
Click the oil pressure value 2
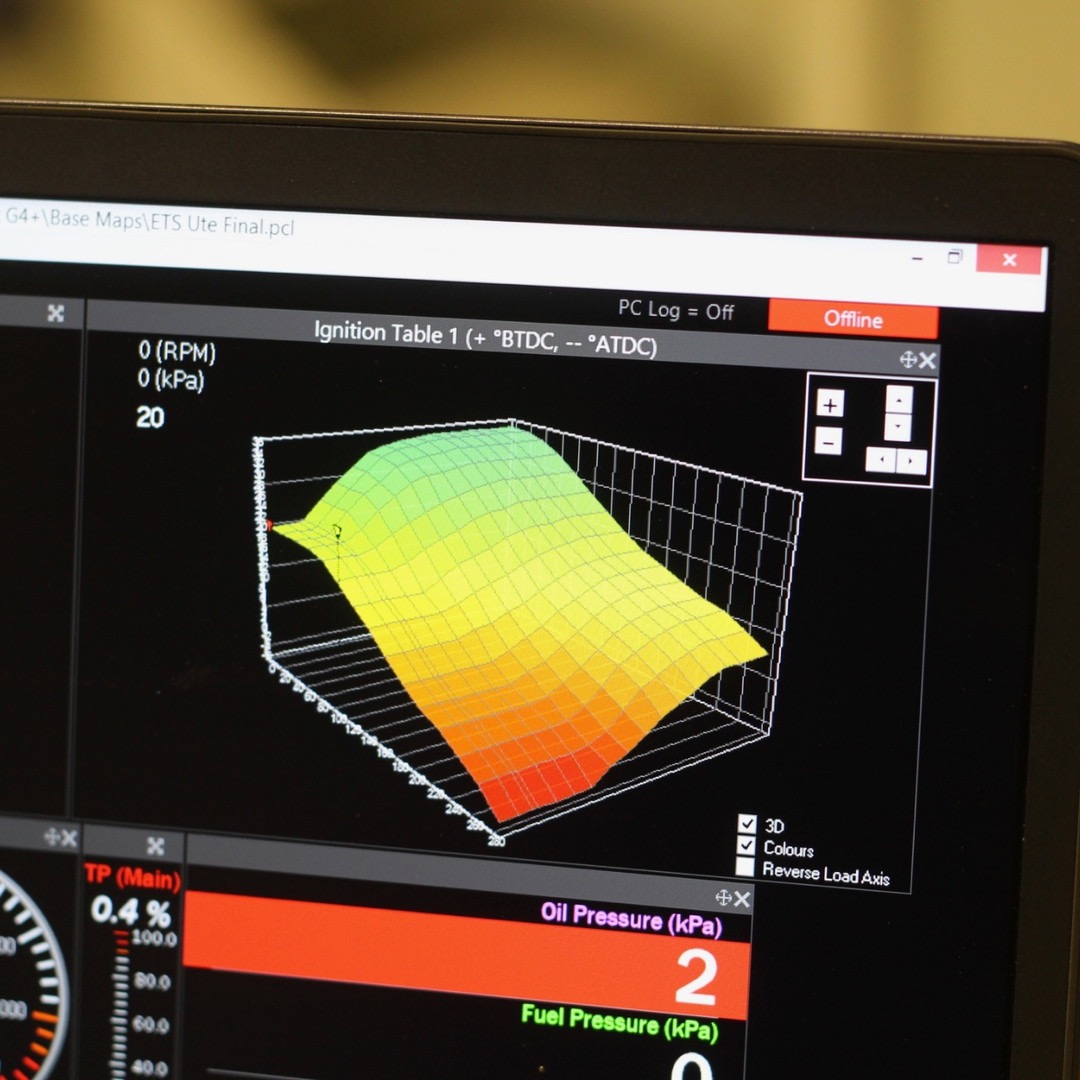[696, 977]
